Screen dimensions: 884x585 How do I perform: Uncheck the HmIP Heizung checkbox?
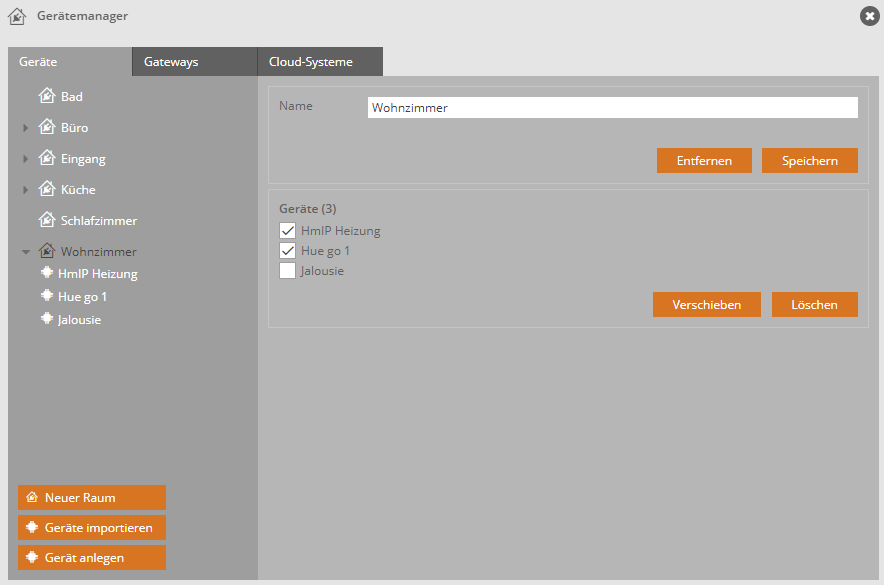pos(287,231)
